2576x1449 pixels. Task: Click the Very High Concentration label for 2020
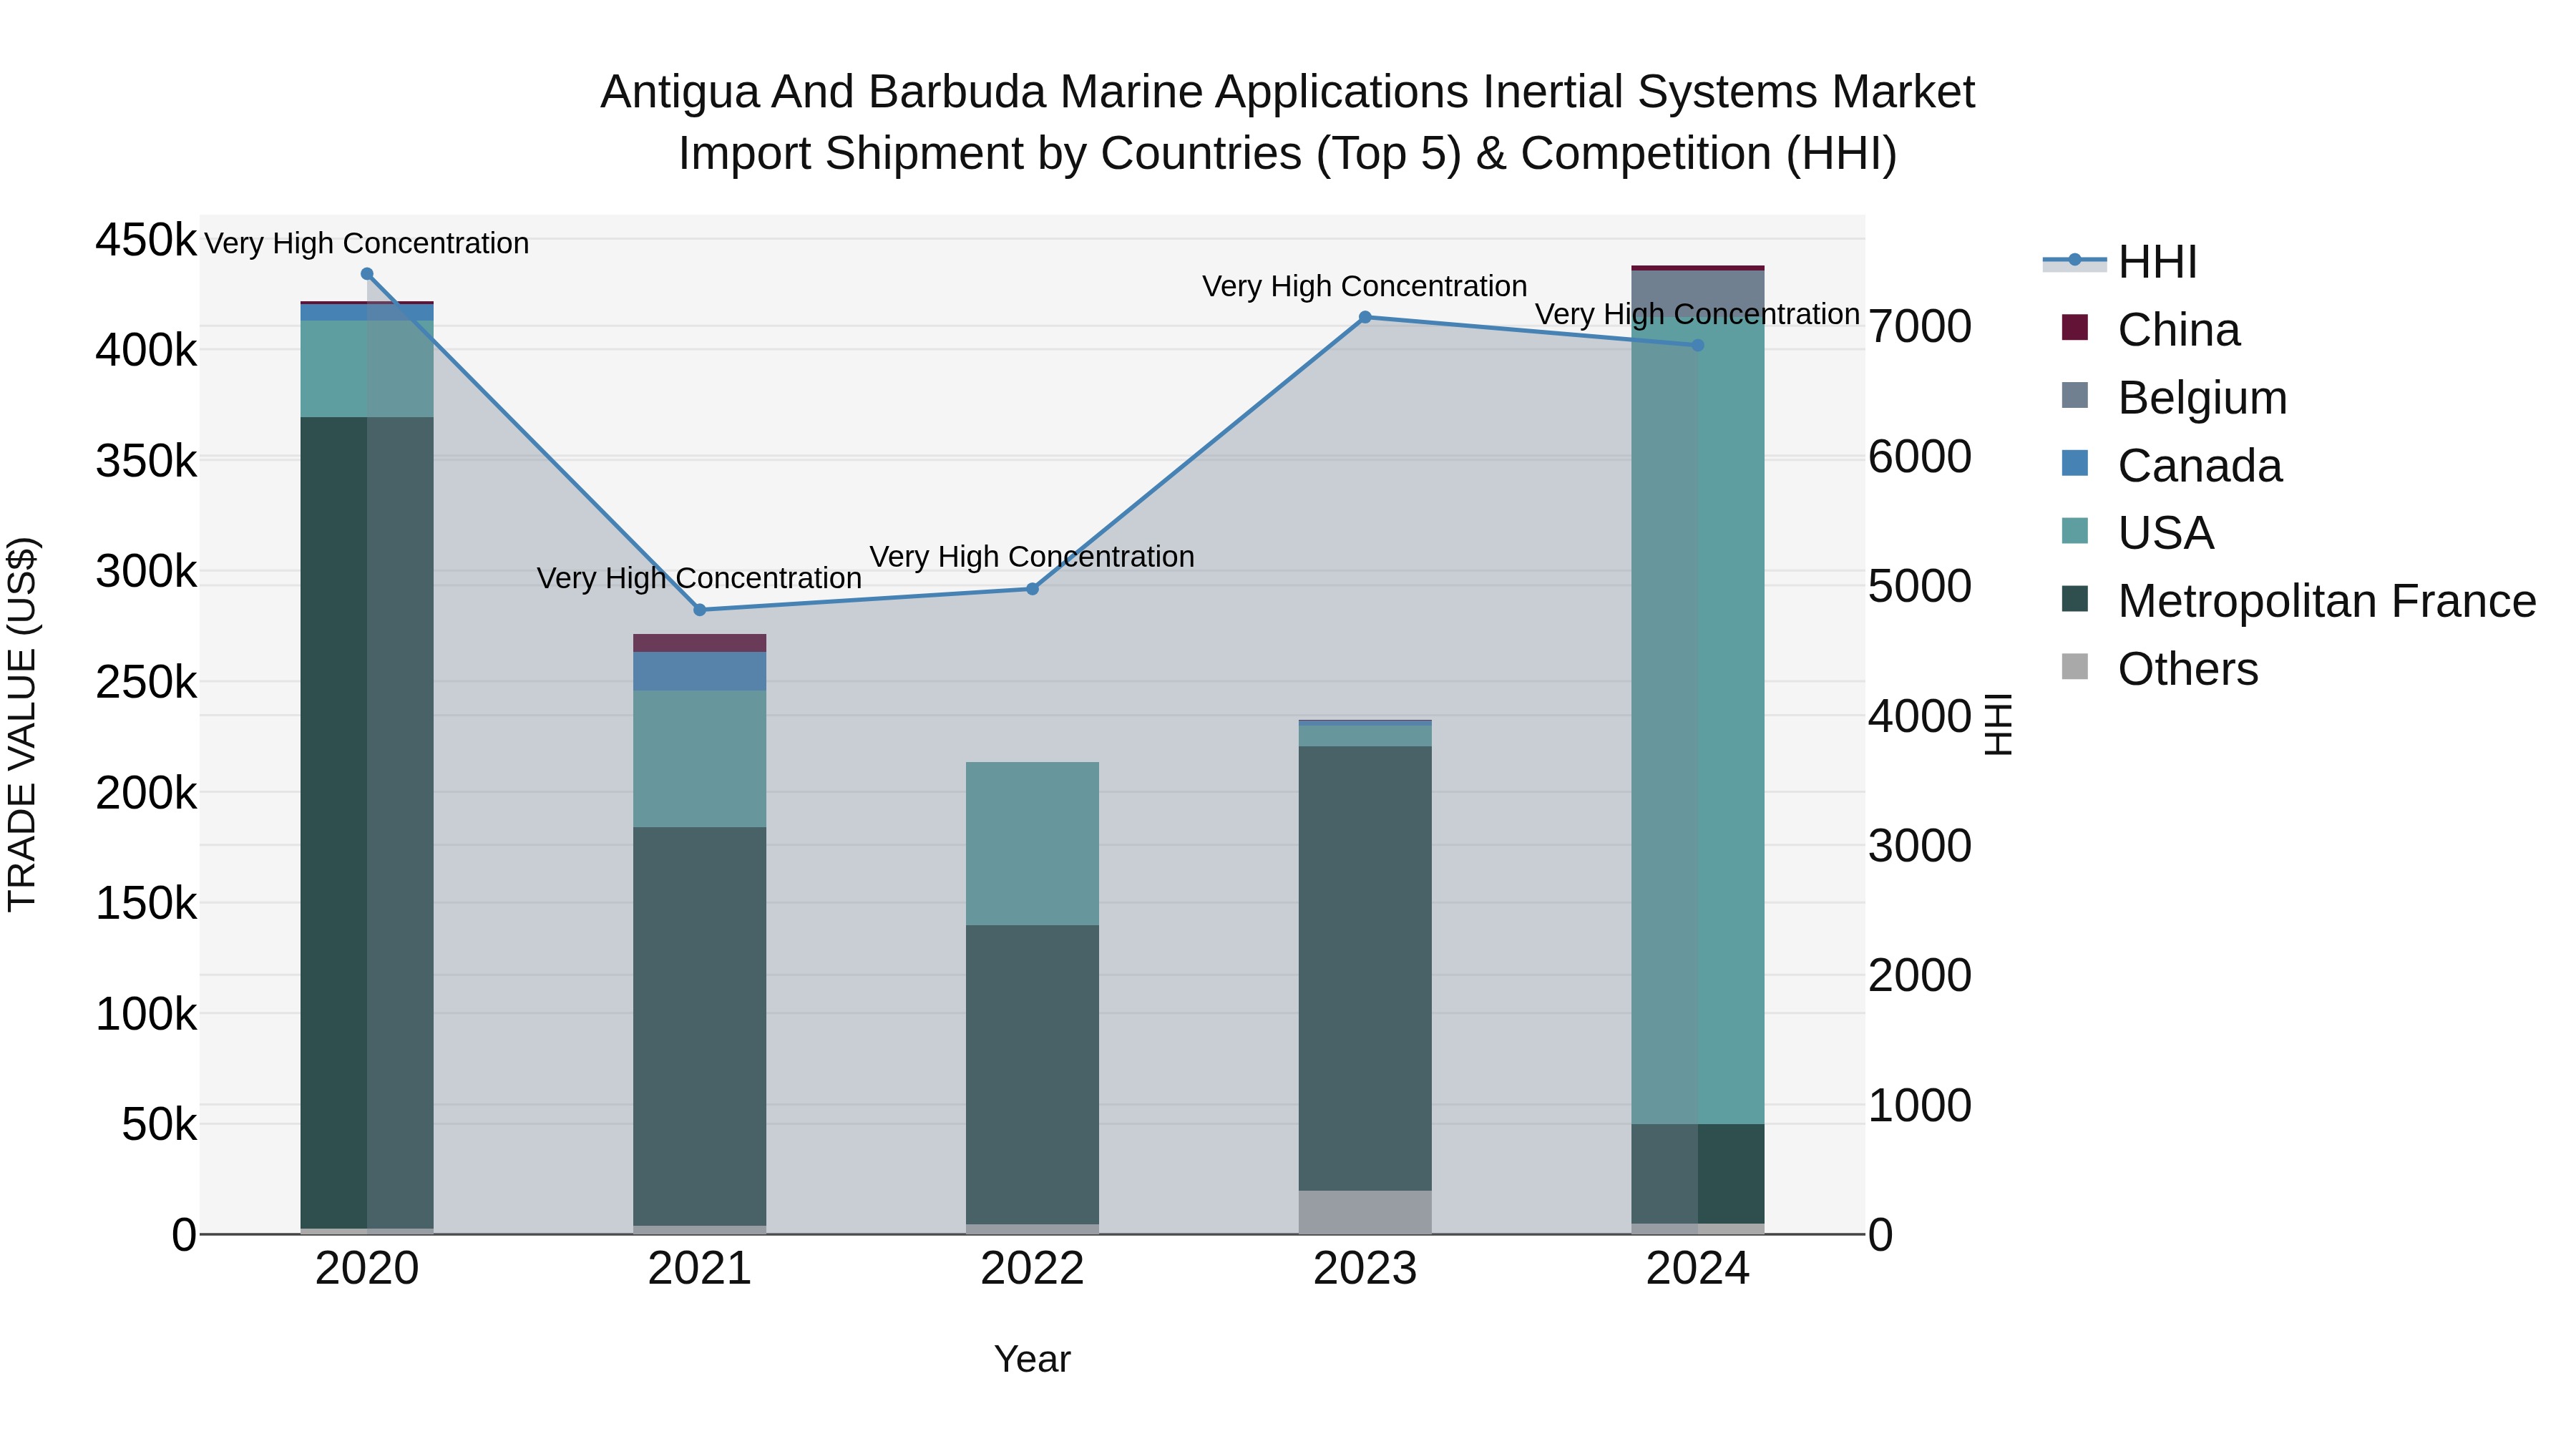[367, 243]
